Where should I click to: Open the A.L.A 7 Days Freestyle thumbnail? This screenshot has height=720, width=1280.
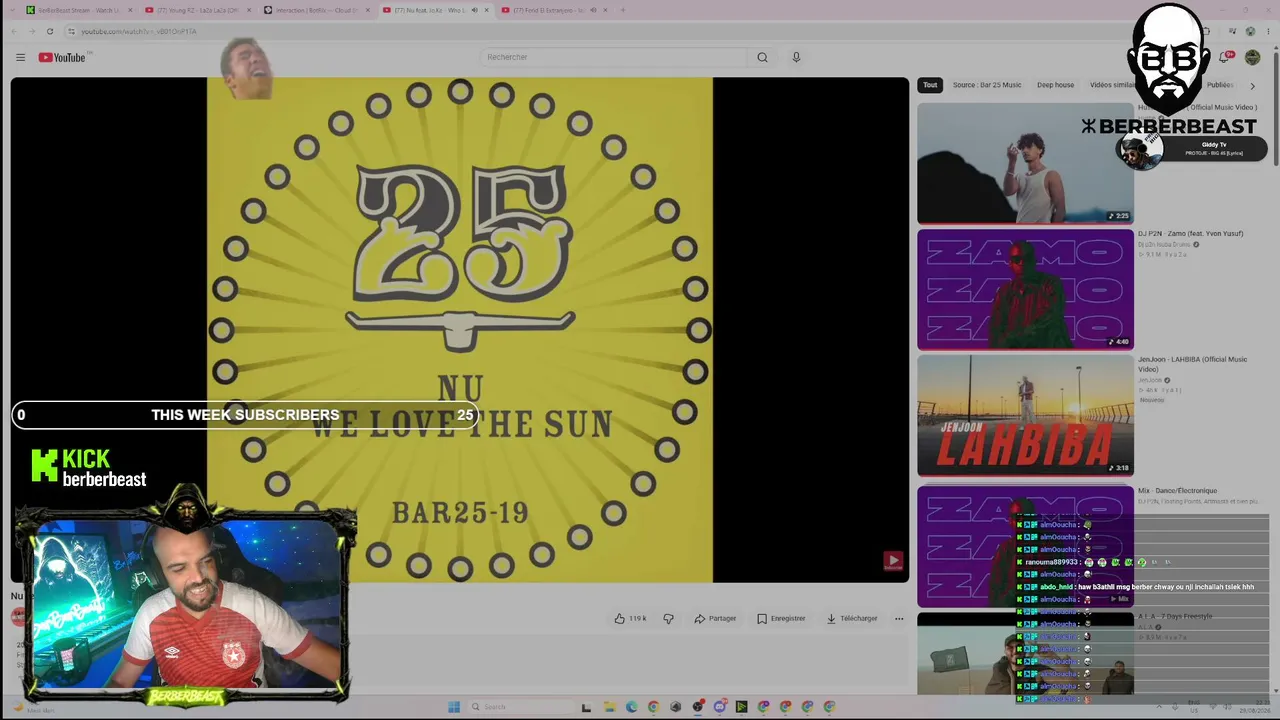pos(1025,653)
